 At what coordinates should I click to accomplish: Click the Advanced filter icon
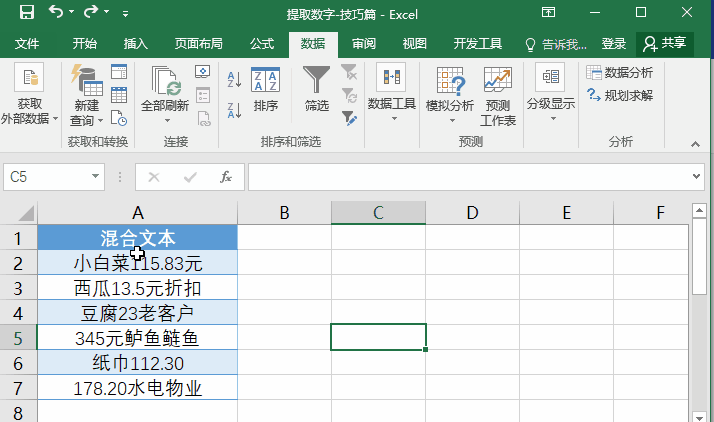coord(349,118)
